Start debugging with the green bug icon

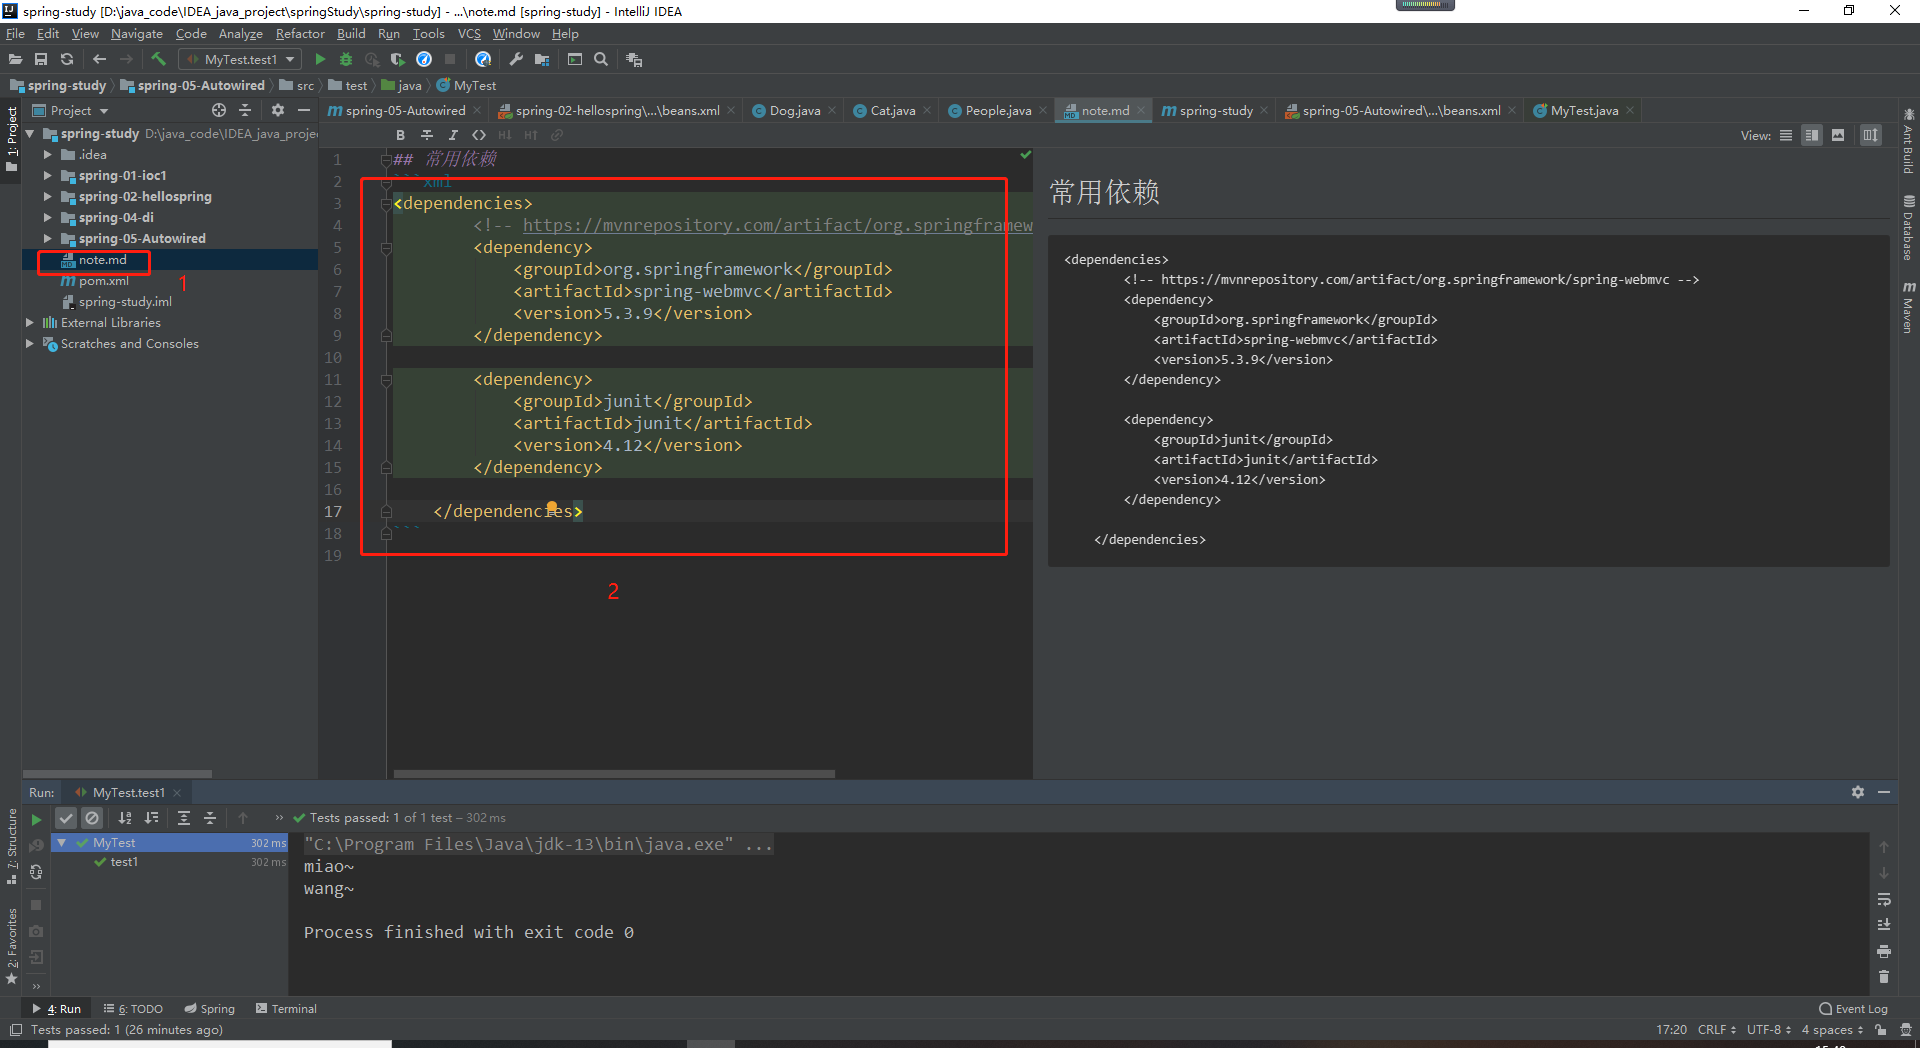346,59
